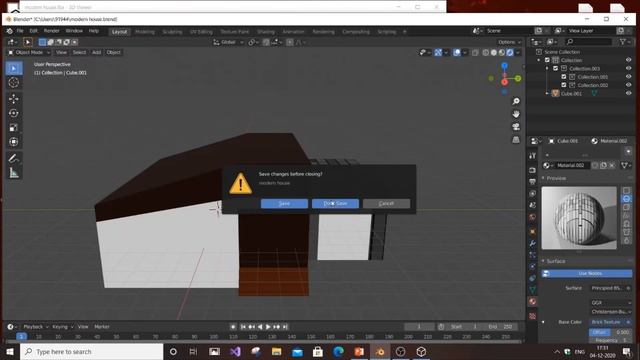The height and width of the screenshot is (360, 640).
Task: Adjust the Offset value slider
Action: click(x=611, y=332)
